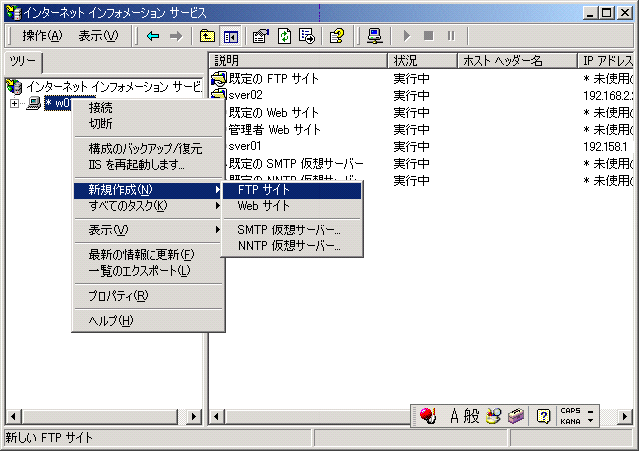Click the Help toolbar icon
Viewport: 639px width, 451px height.
(x=337, y=36)
